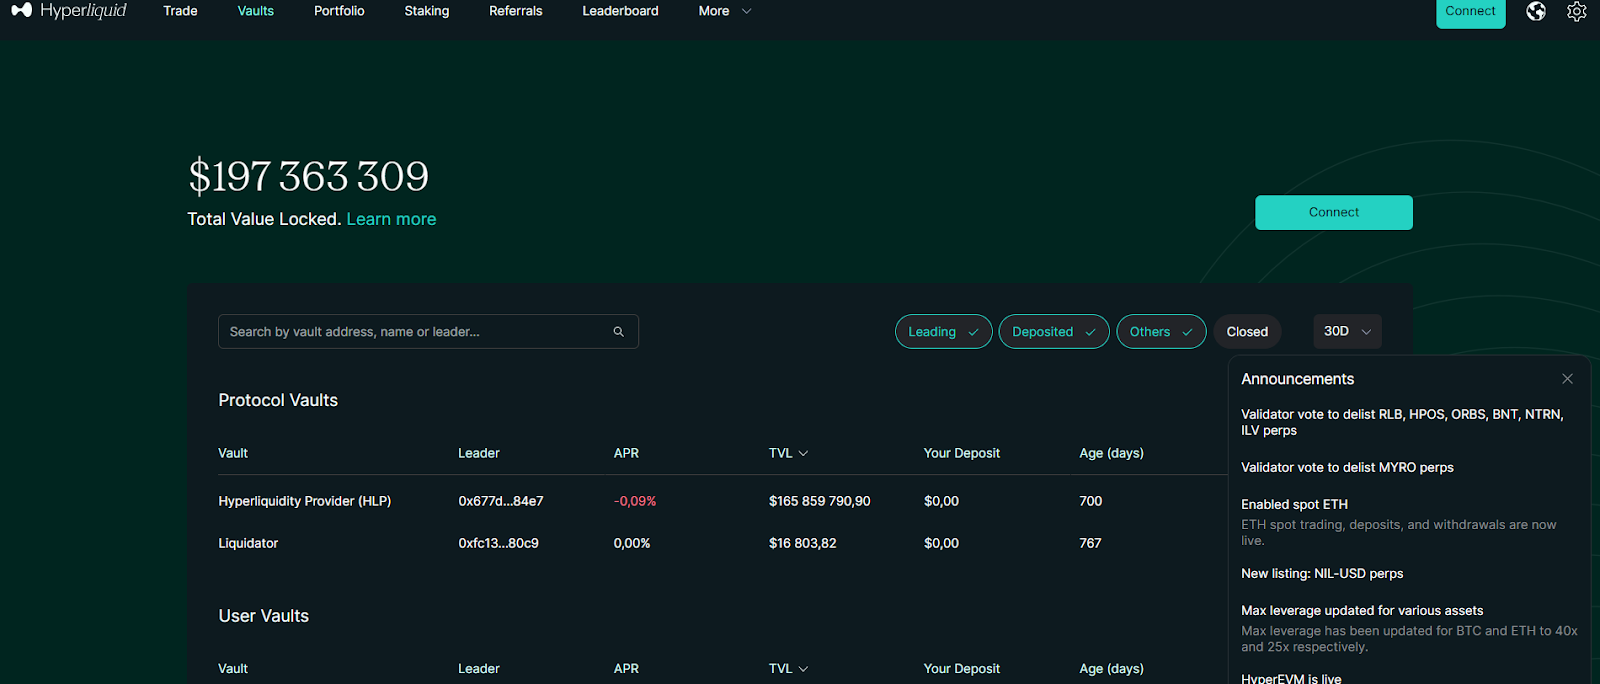Image resolution: width=1600 pixels, height=684 pixels.
Task: Toggle the Leading vault filter
Action: (943, 332)
